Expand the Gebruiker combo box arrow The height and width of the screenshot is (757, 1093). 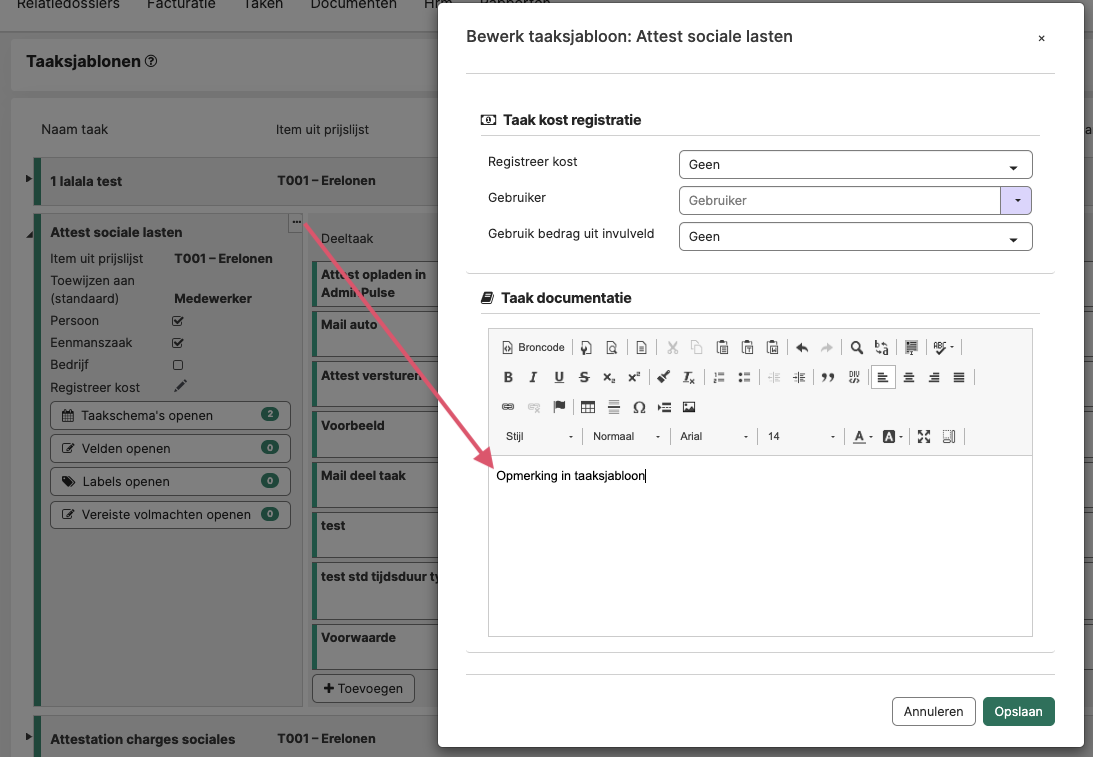pos(1016,201)
